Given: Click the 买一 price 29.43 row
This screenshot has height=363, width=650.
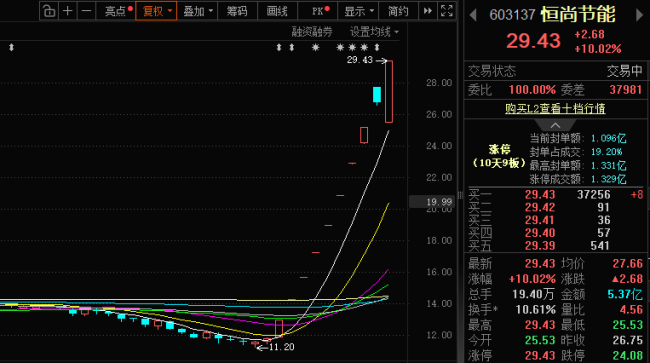Looking at the screenshot, I should [555, 195].
